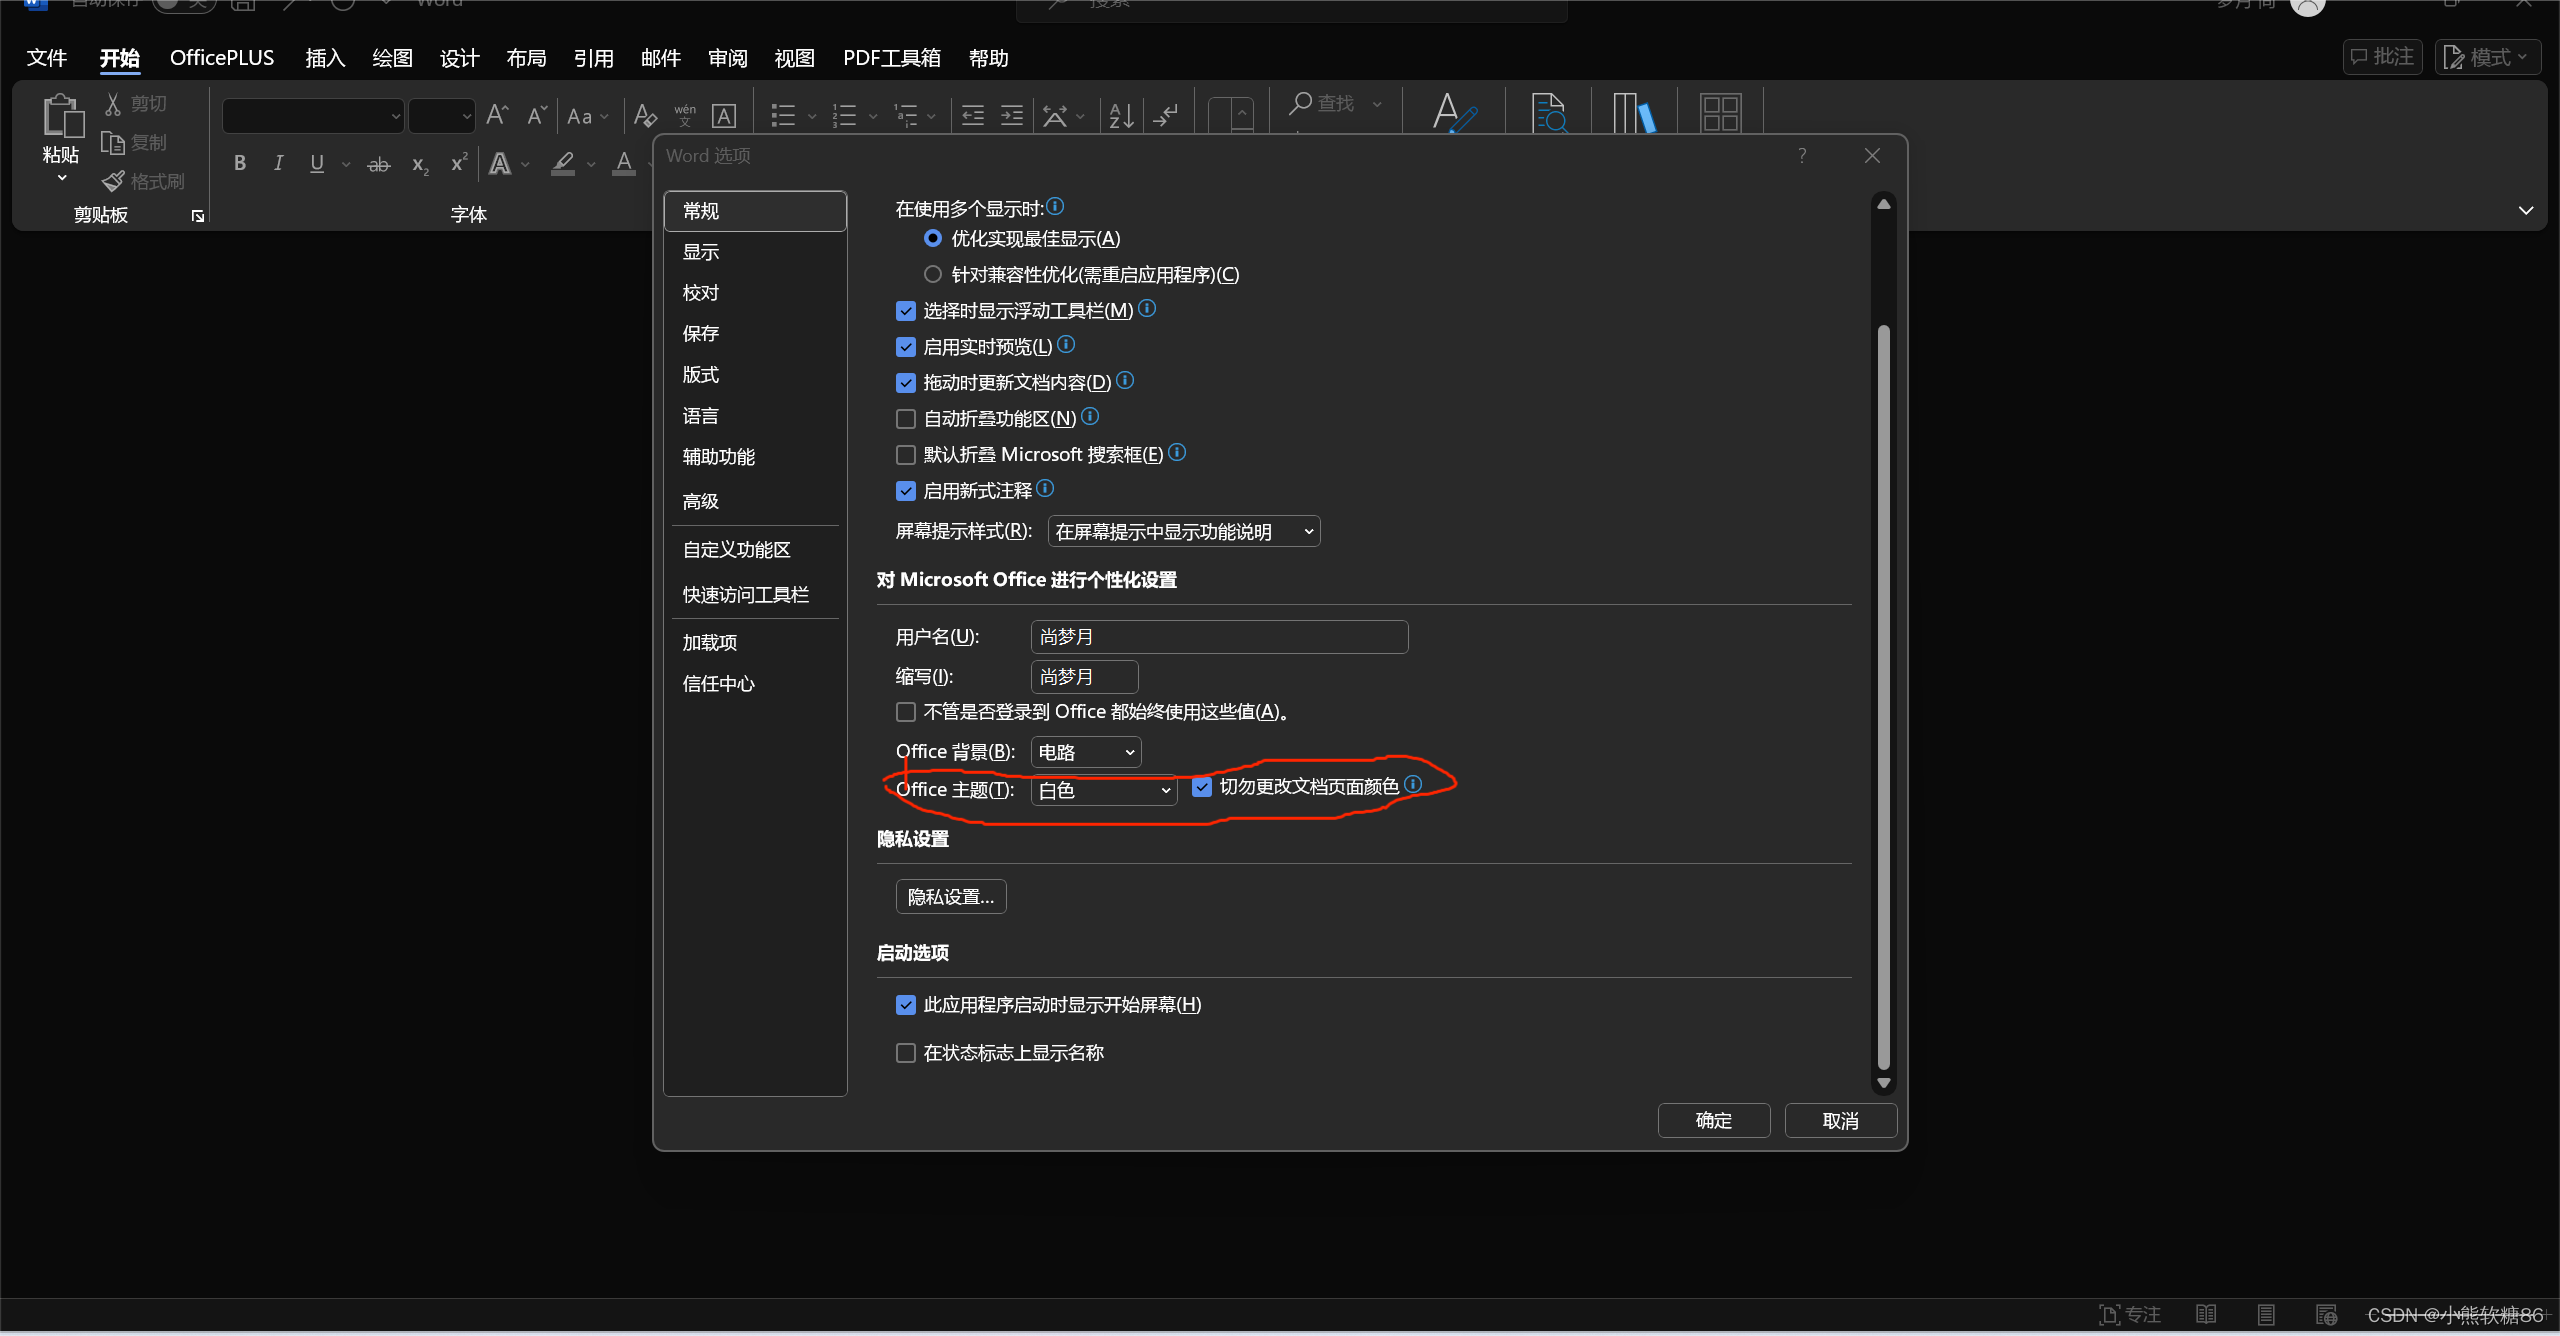Select 针对兼容性优化 radio button
Viewport: 2560px width, 1336px height.
[933, 274]
